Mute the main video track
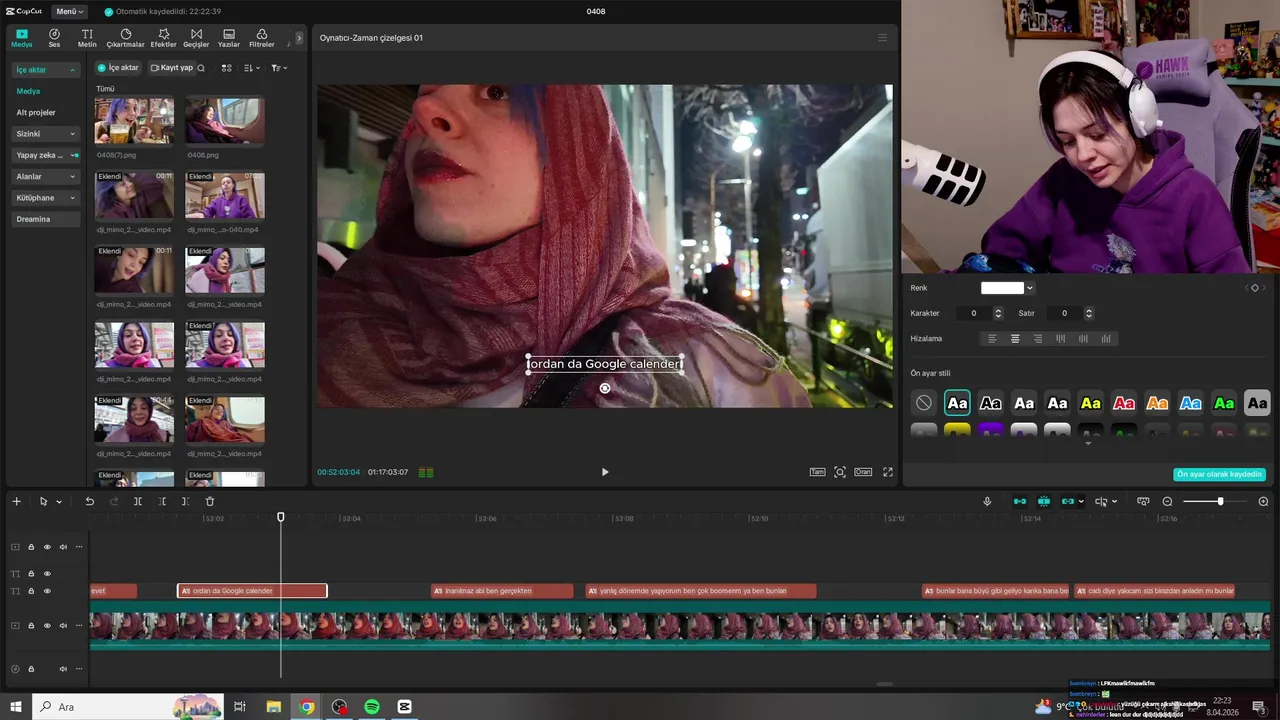 tap(63, 626)
